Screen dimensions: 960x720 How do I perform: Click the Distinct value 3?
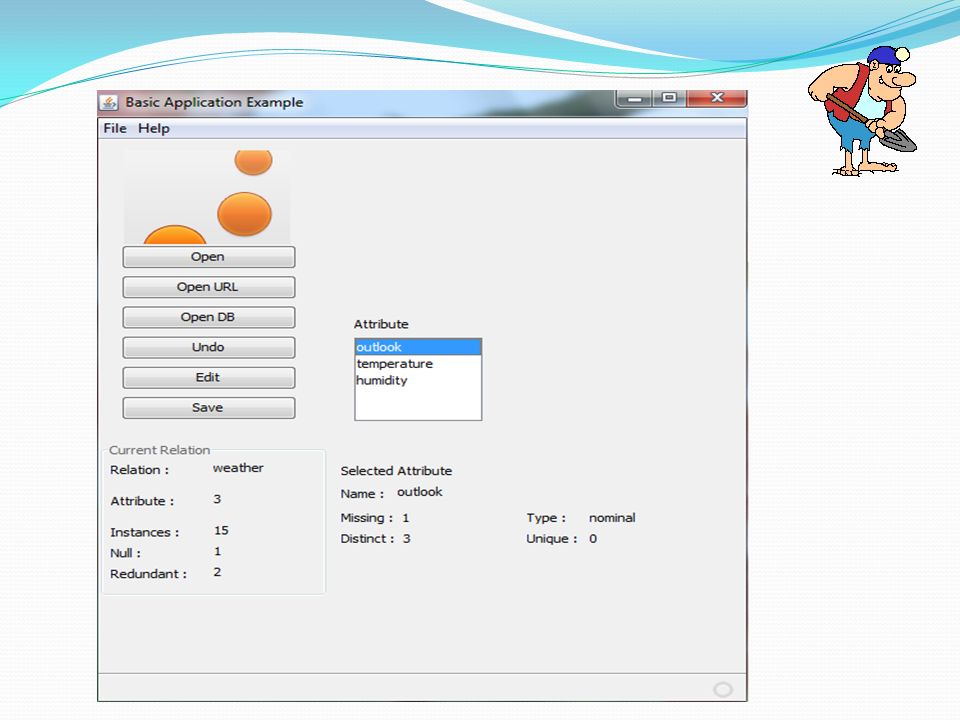pyautogui.click(x=407, y=539)
